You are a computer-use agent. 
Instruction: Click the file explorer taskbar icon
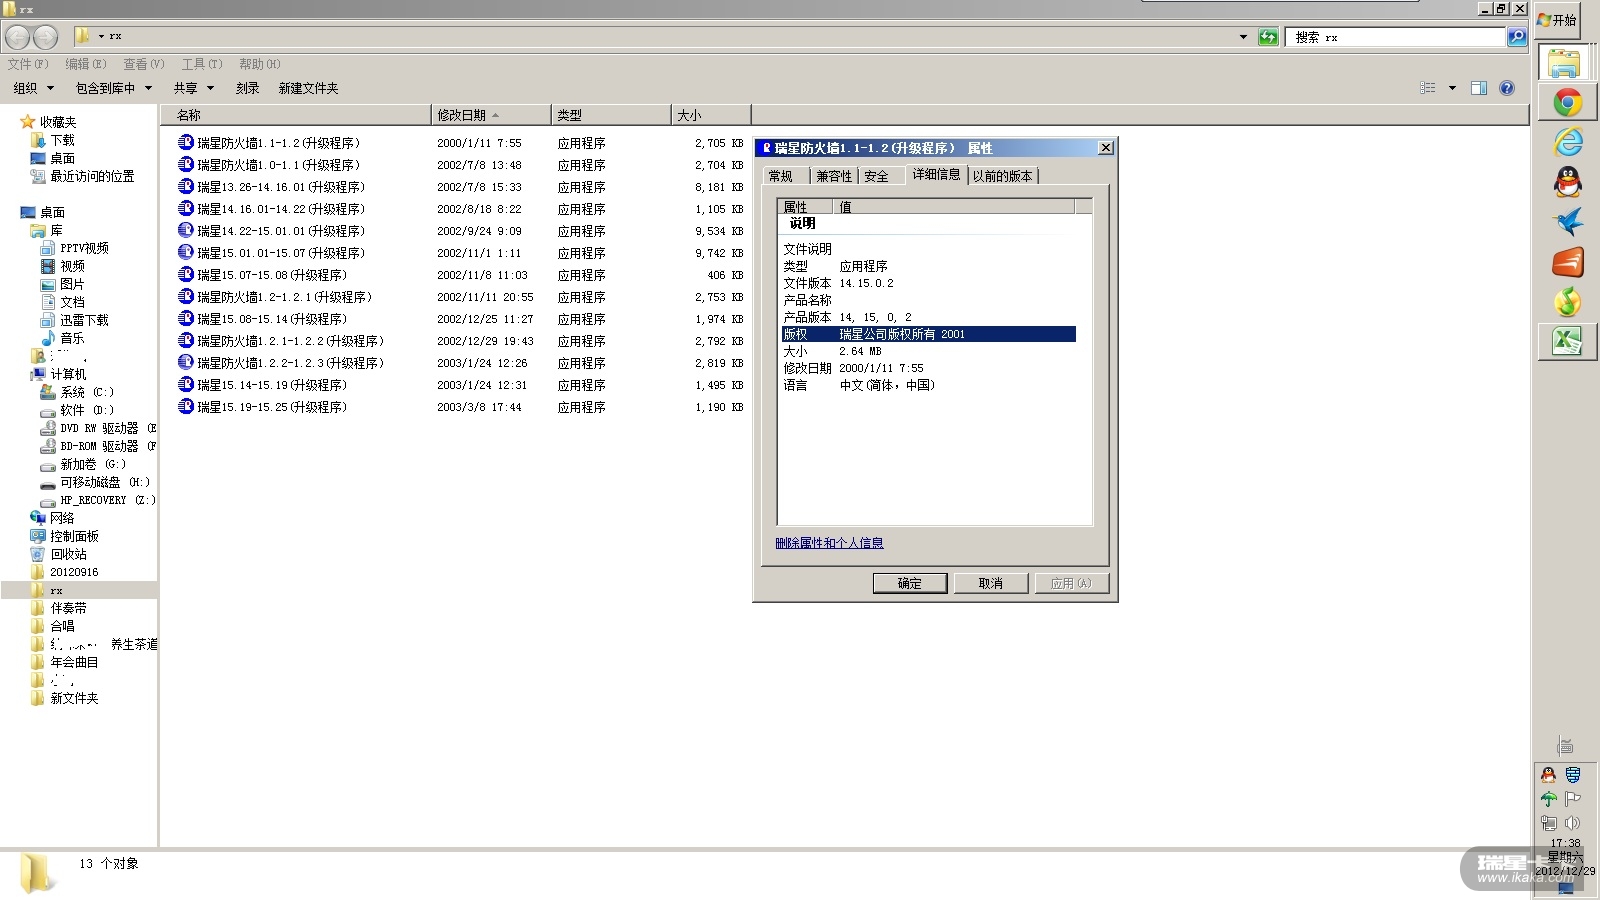click(x=1565, y=62)
